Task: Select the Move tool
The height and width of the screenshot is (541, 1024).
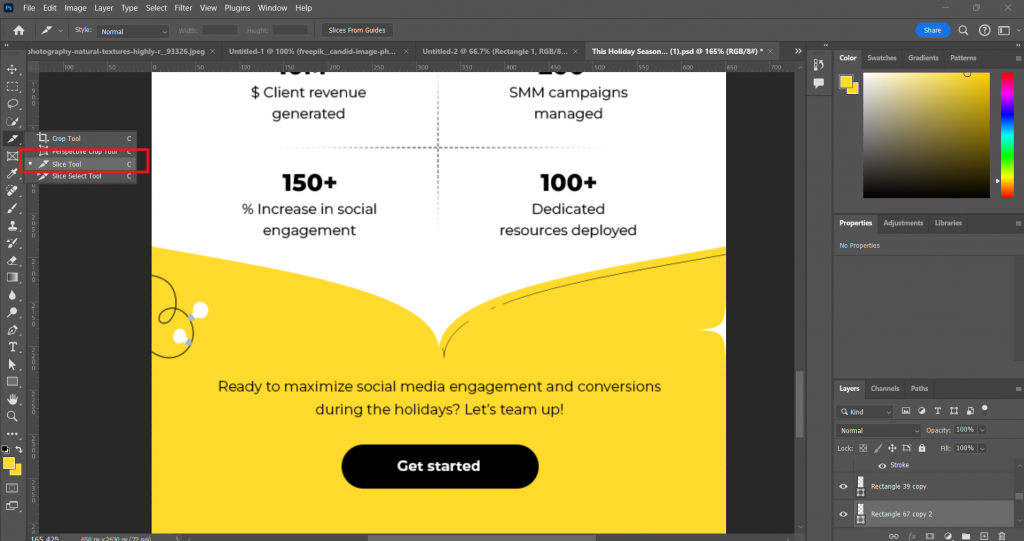Action: click(x=12, y=69)
